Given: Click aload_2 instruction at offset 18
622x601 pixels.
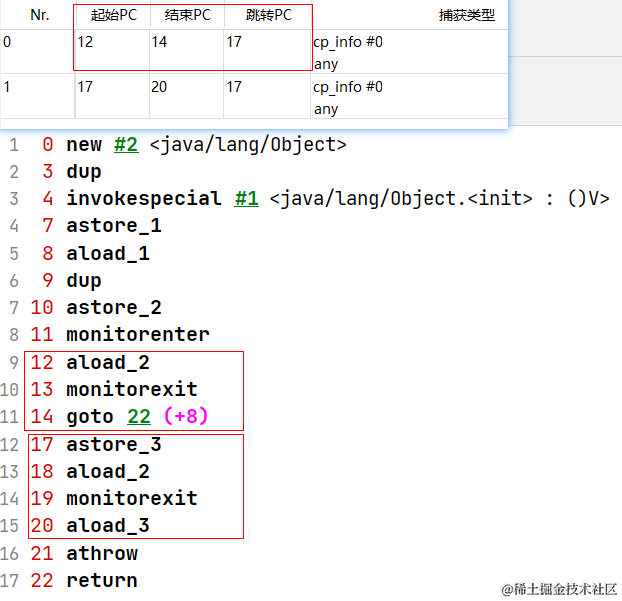Looking at the screenshot, I should (108, 471).
